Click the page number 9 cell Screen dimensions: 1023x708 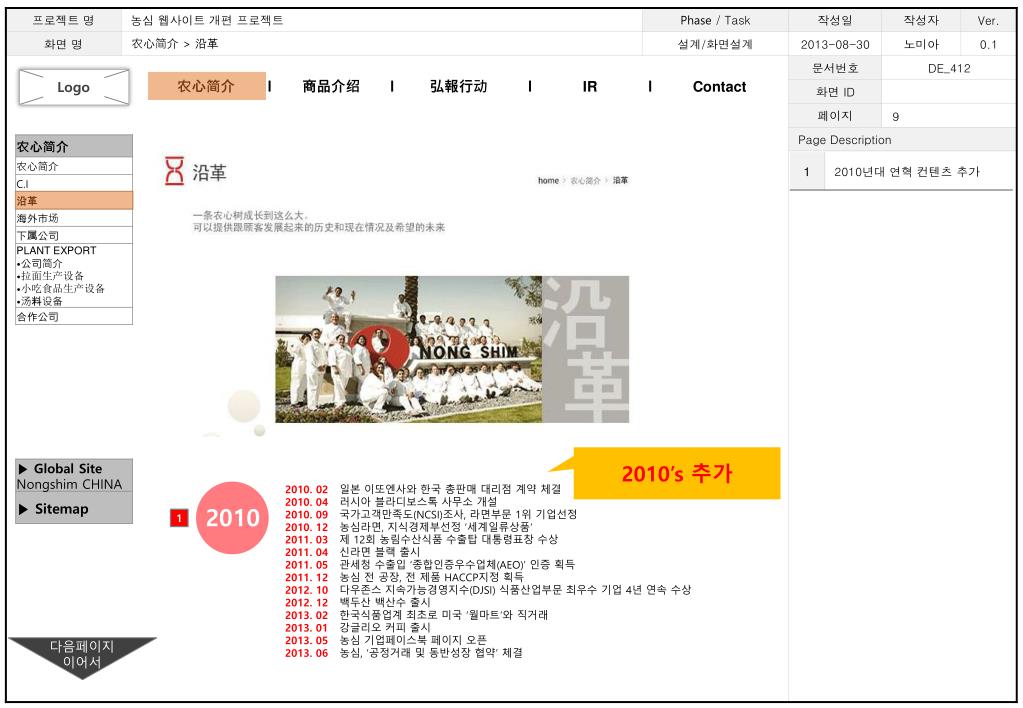coord(949,116)
